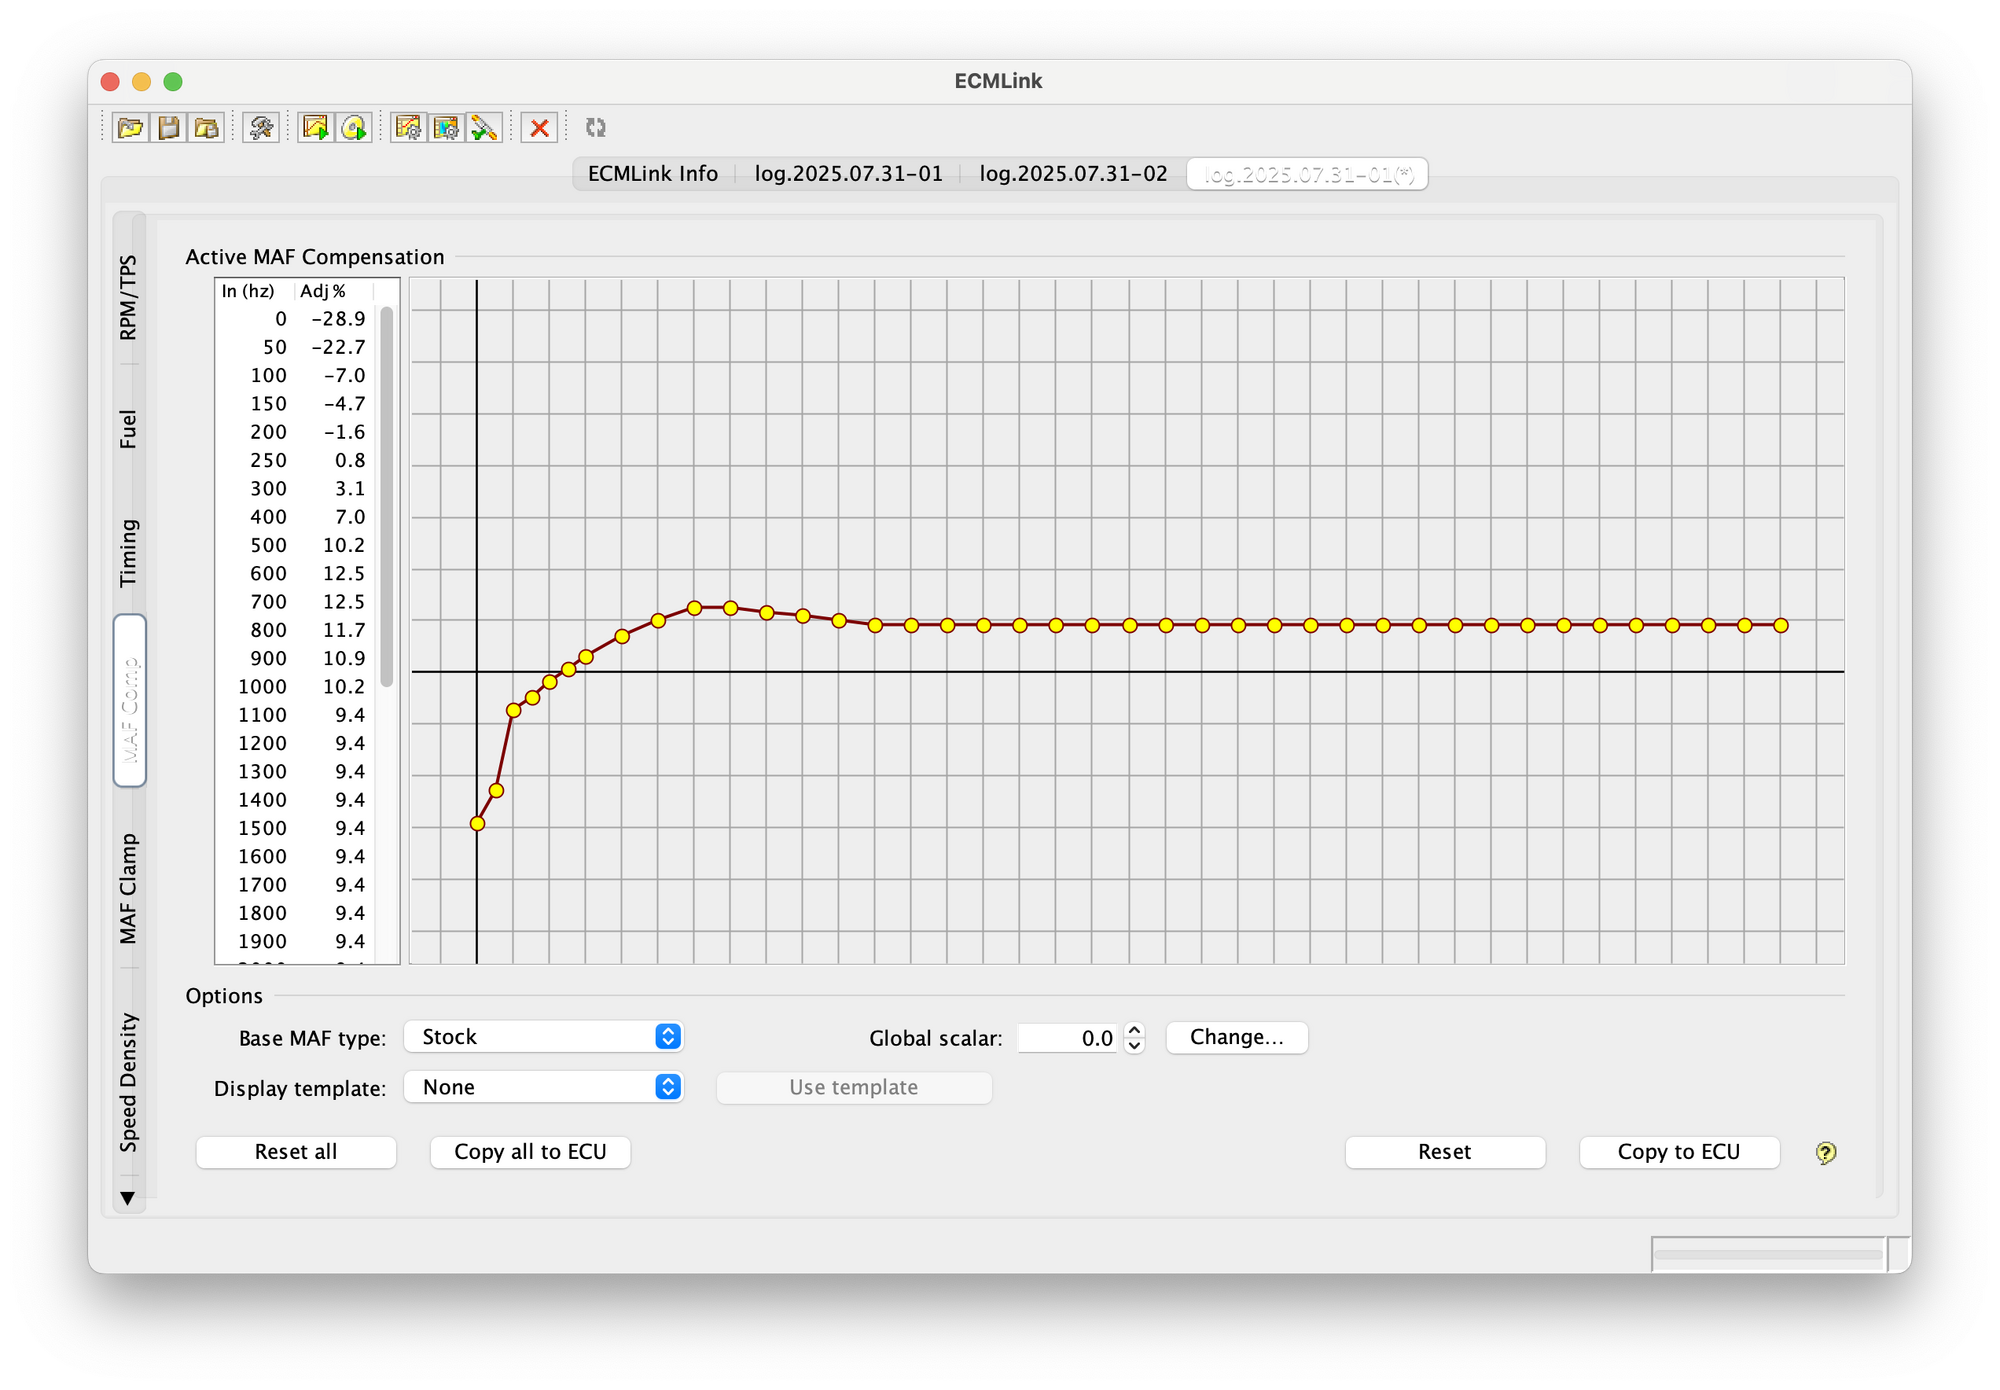Select the -4.7 adjustment value at 150 hz

(x=333, y=404)
